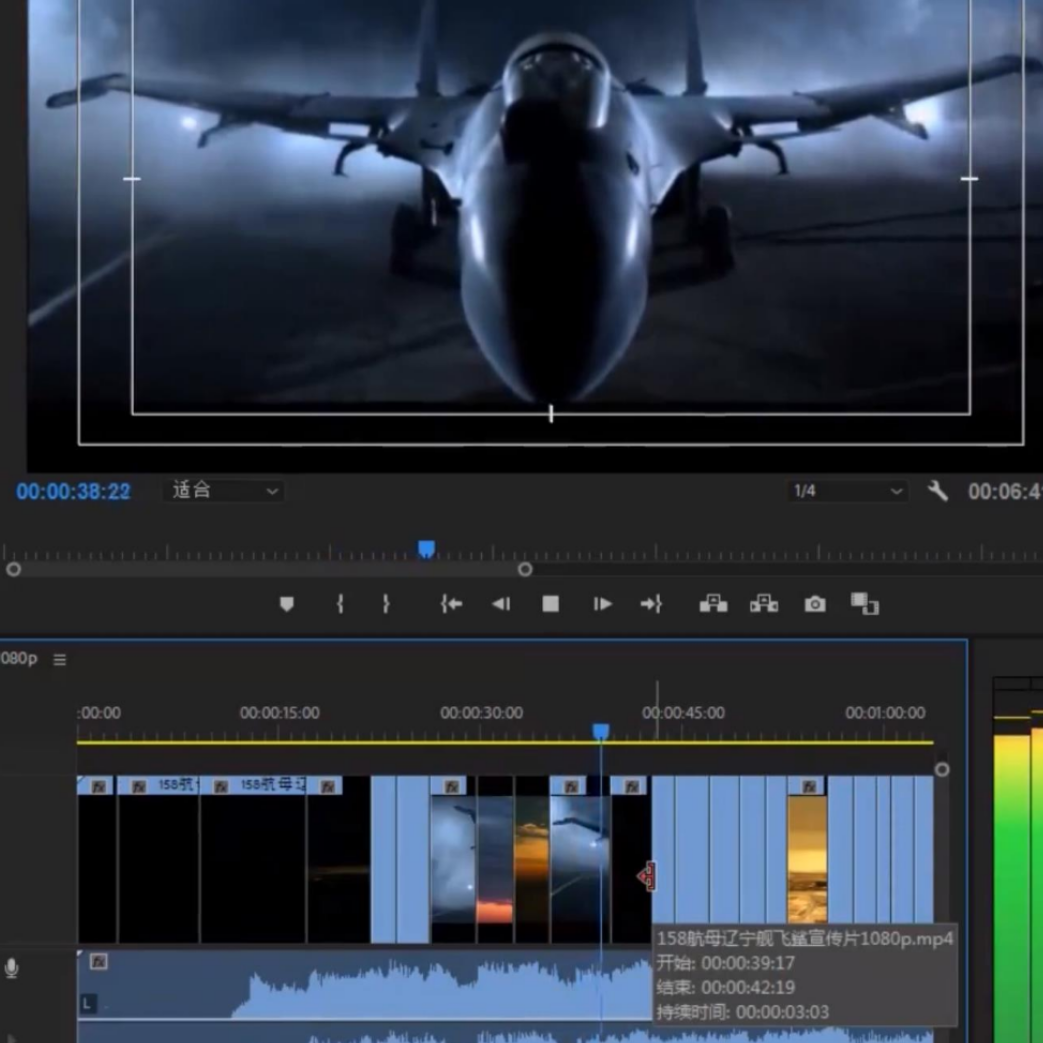Export frame with the camera icon

tap(815, 604)
